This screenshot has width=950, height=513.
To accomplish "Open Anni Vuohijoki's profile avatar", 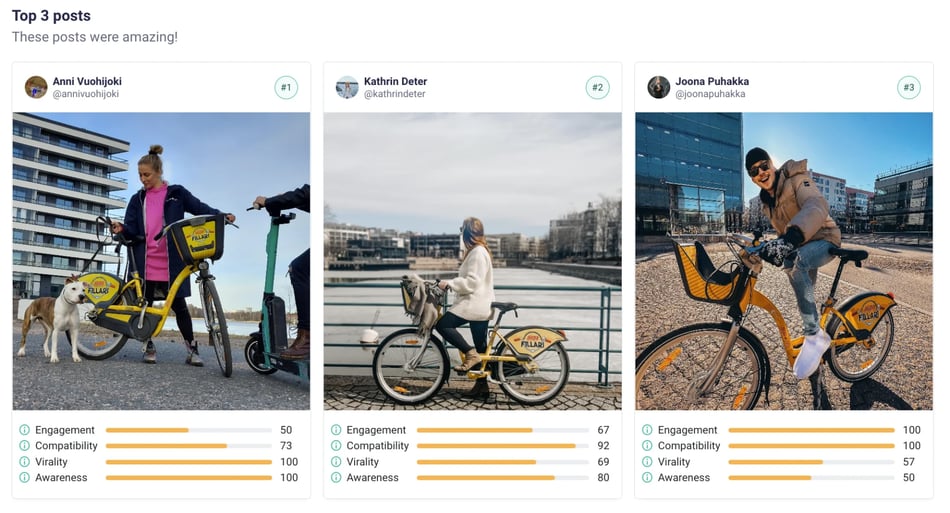I will (x=36, y=87).
